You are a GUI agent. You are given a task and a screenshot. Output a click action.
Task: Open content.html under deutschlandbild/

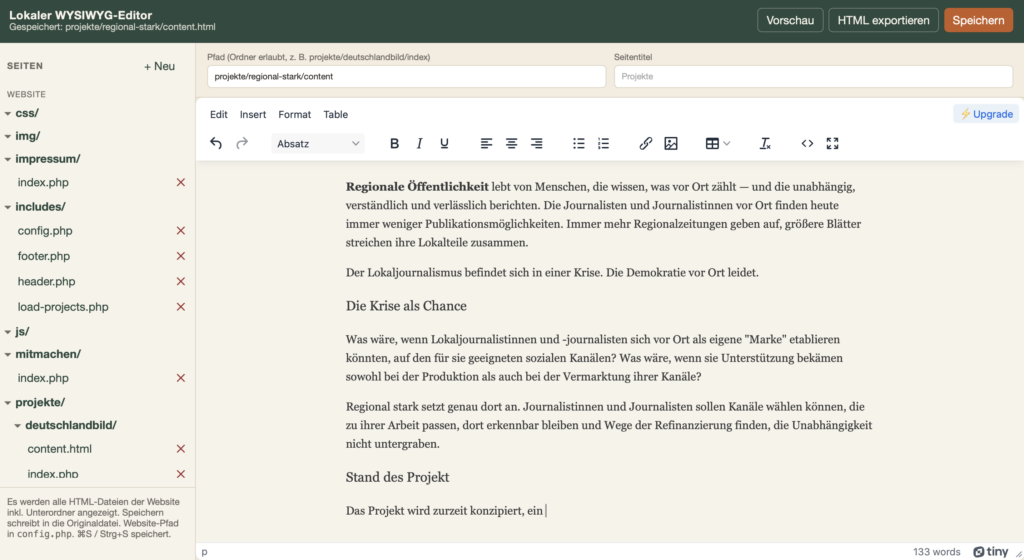[59, 449]
